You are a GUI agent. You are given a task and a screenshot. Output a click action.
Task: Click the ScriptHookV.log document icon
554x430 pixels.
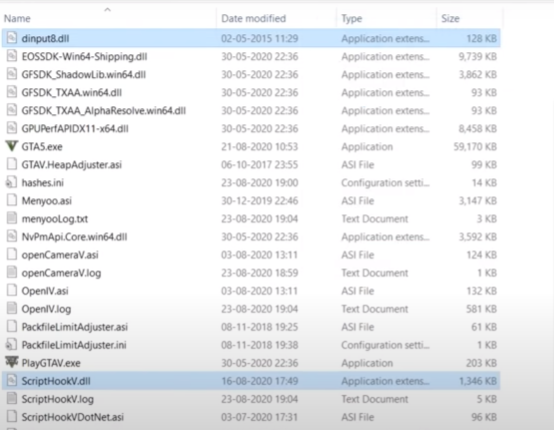click(12, 399)
